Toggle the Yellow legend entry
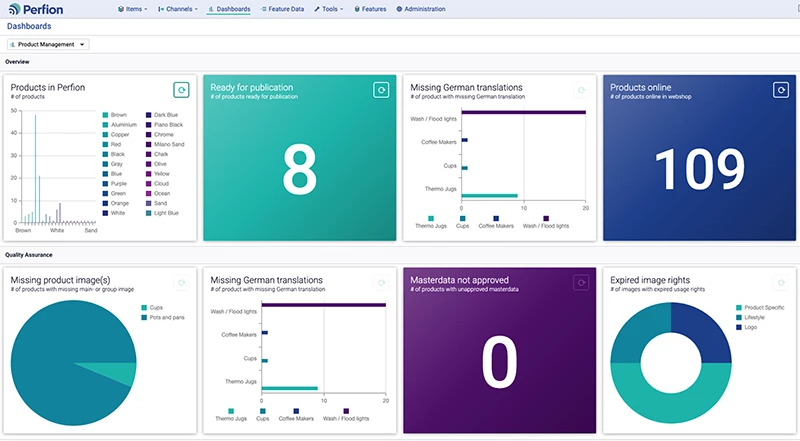This screenshot has height=441, width=800. (158, 174)
